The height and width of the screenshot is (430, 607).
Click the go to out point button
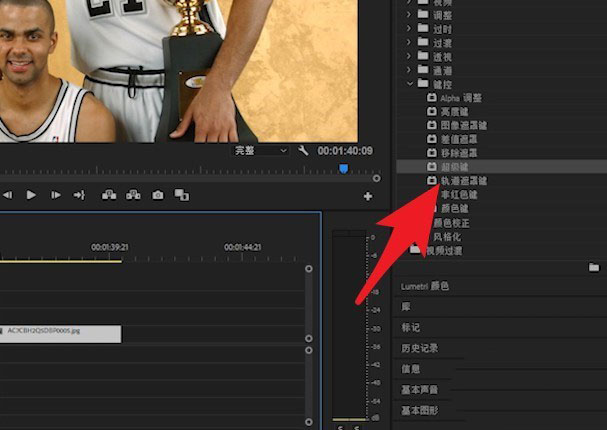tap(79, 195)
